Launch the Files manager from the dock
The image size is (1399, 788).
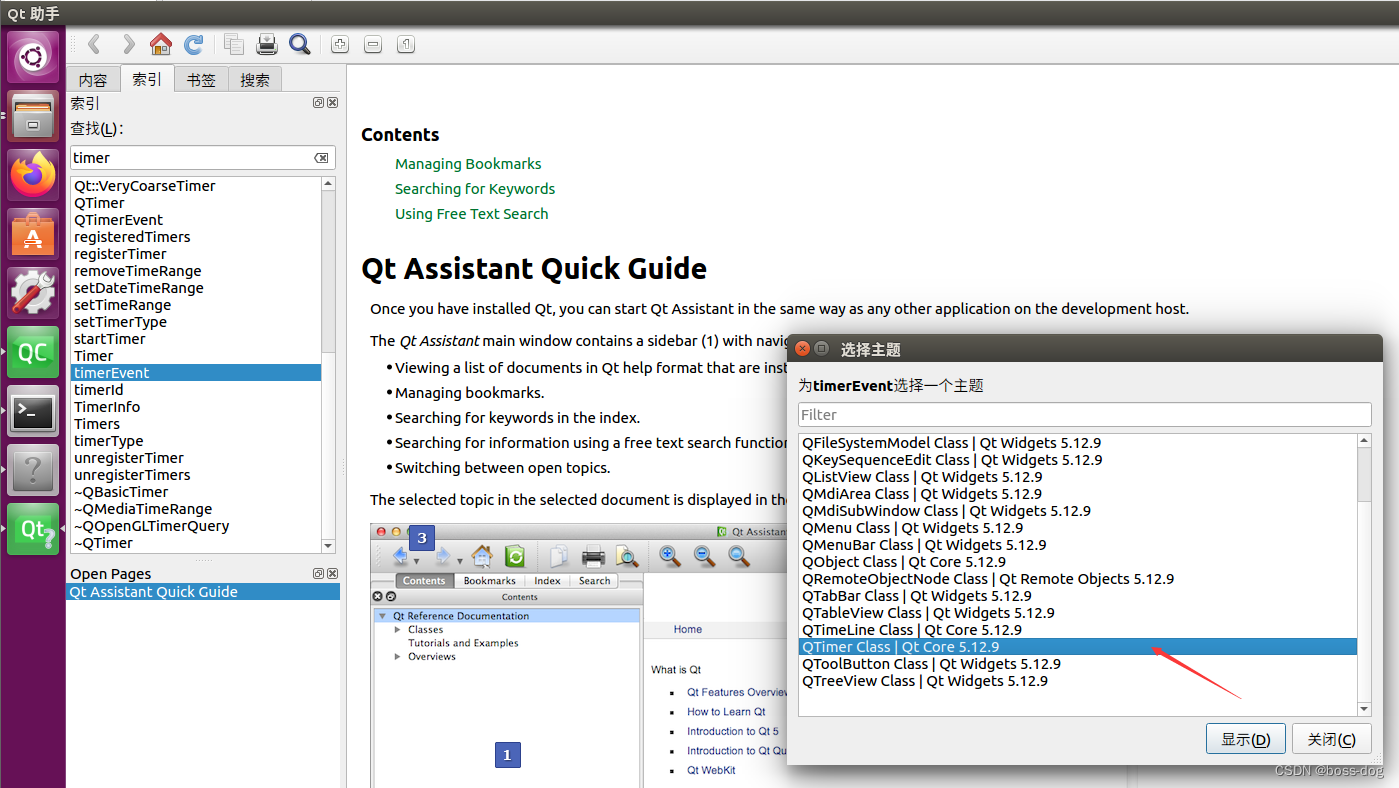coord(33,116)
